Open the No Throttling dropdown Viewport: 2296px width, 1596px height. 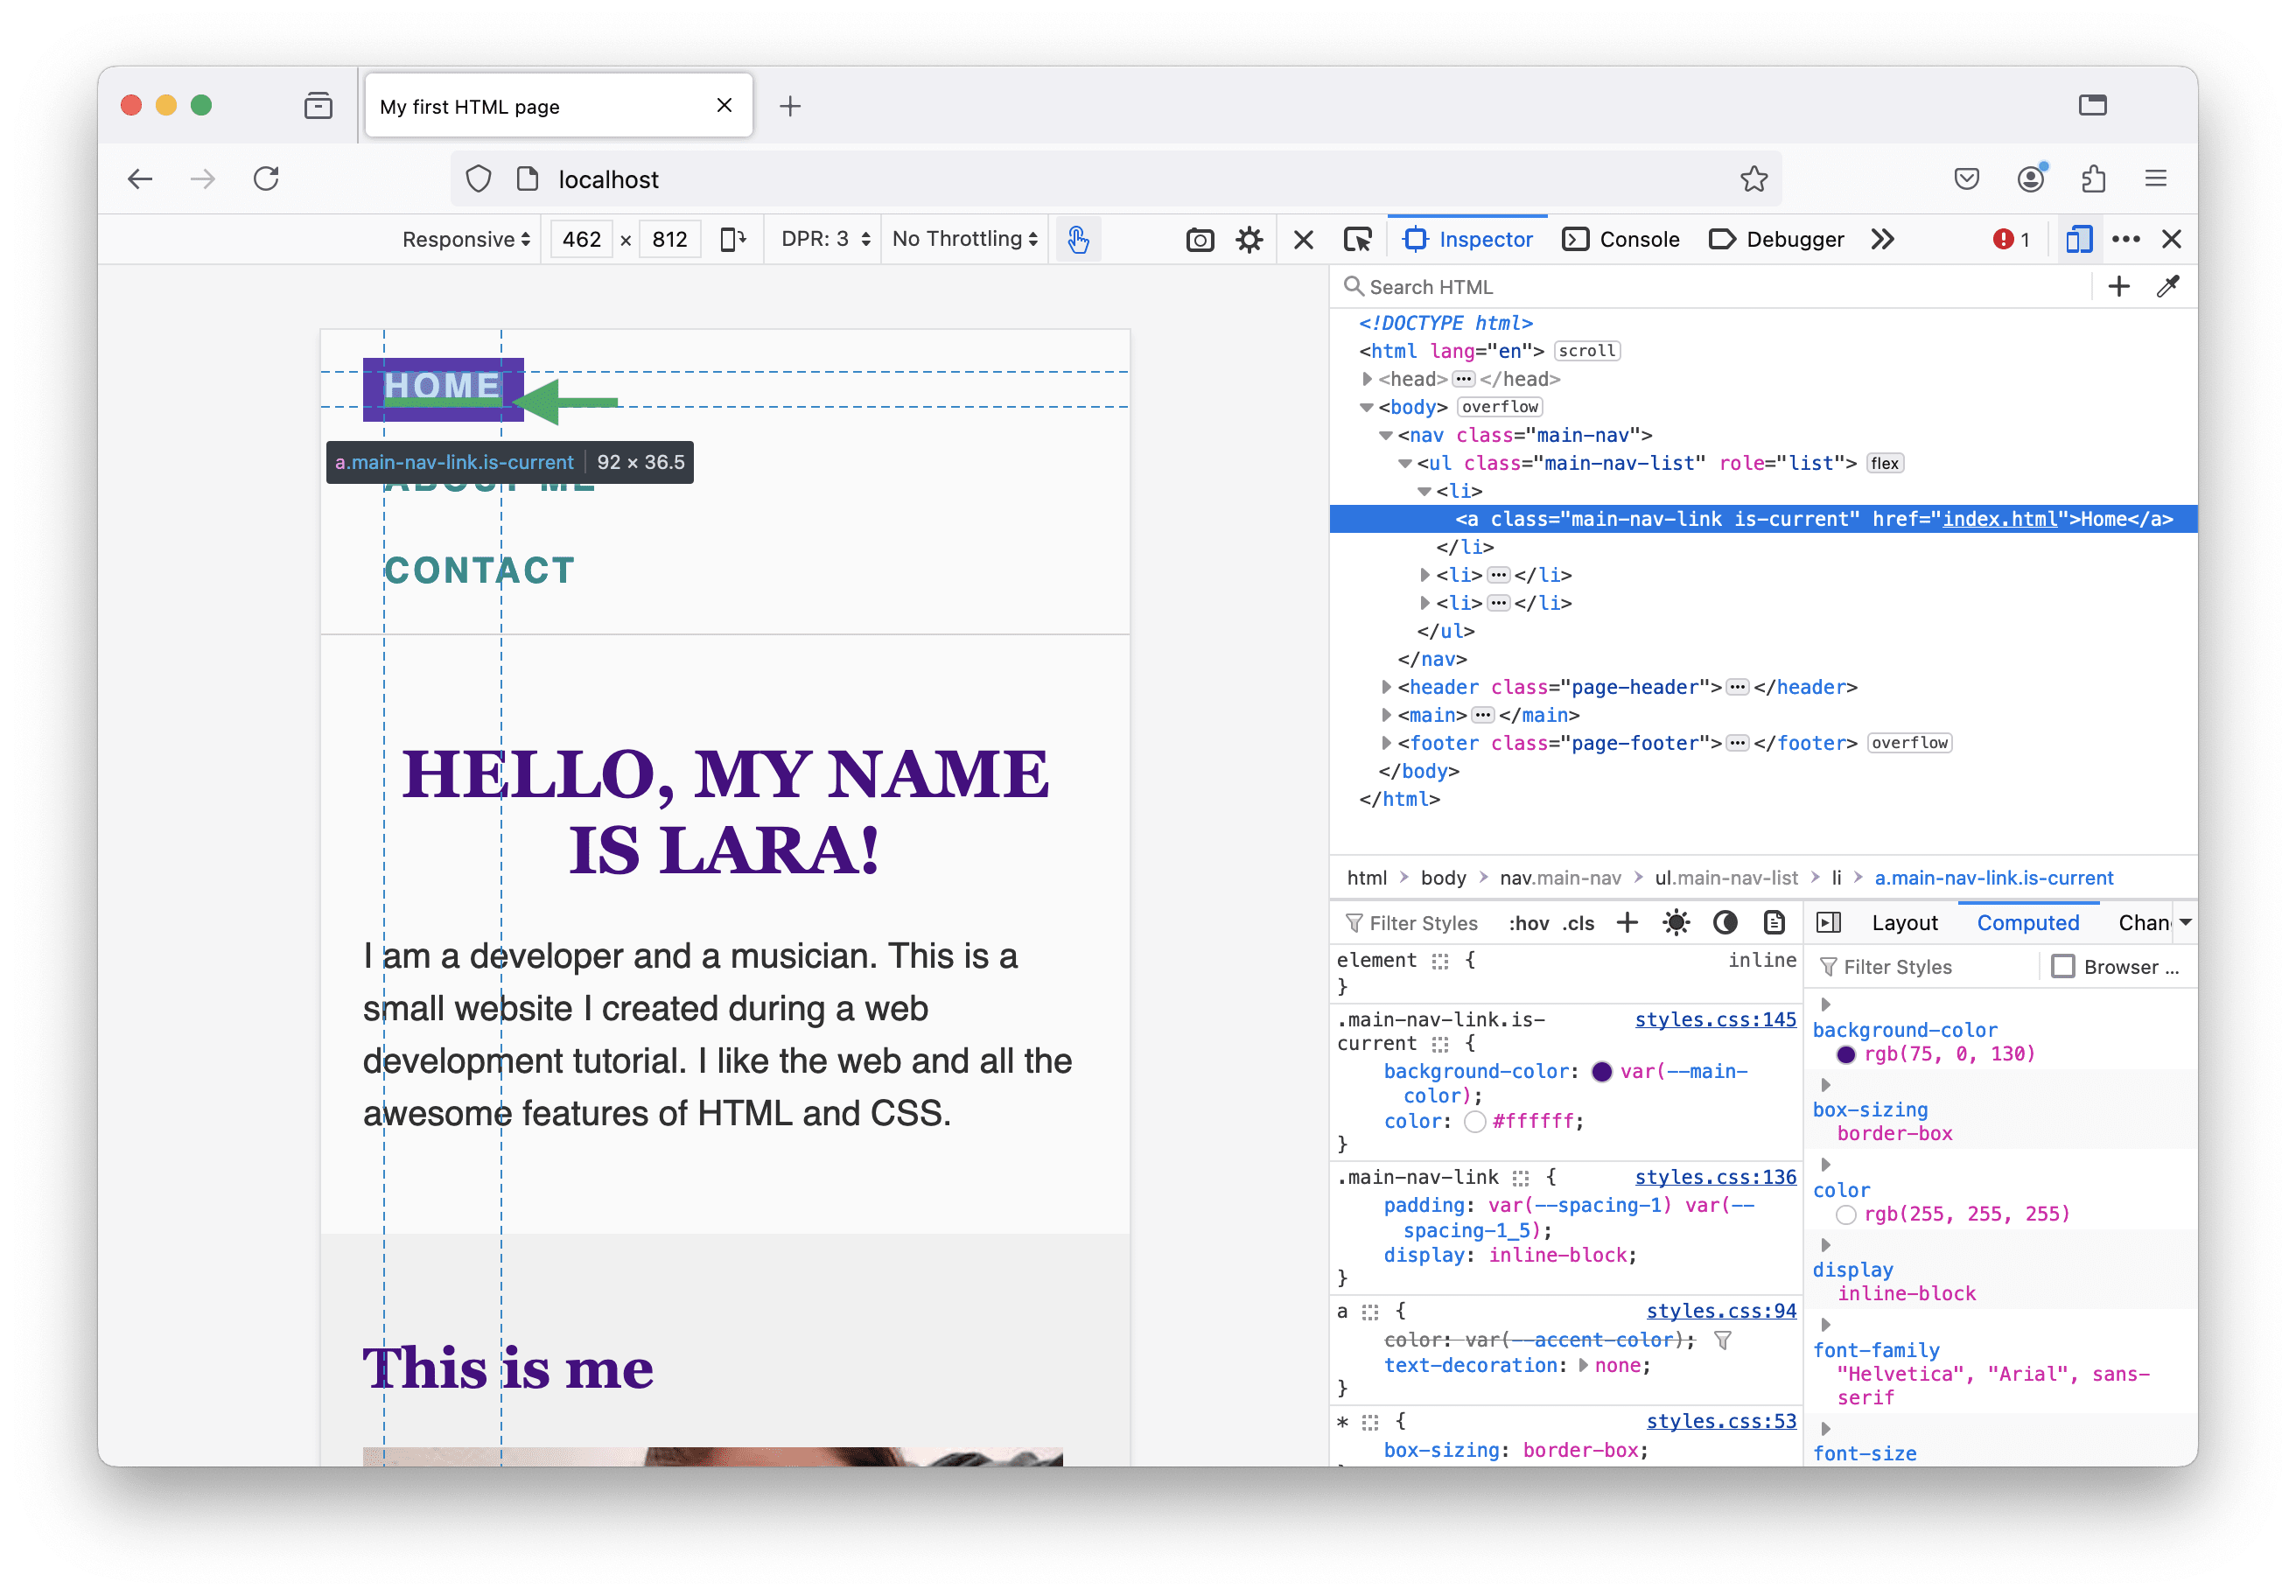click(964, 240)
